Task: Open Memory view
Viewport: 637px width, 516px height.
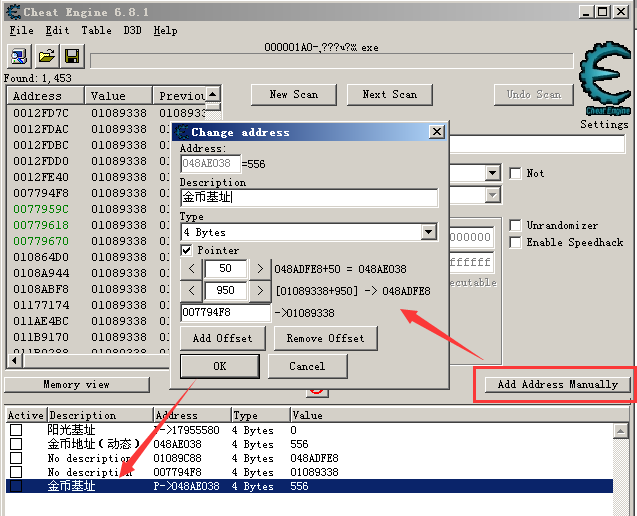Action: click(77, 384)
